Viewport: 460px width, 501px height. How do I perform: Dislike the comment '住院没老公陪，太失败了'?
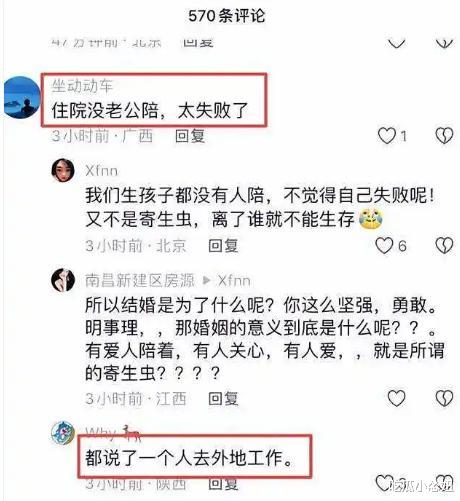pyautogui.click(x=444, y=136)
